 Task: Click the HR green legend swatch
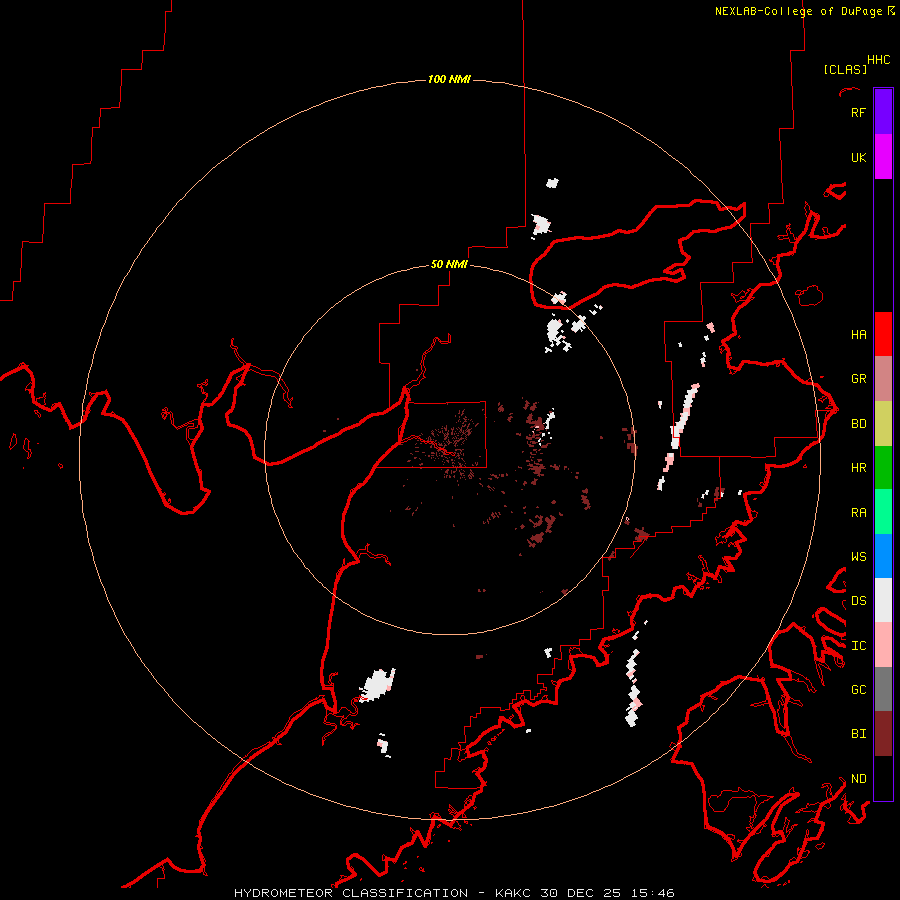pyautogui.click(x=883, y=468)
